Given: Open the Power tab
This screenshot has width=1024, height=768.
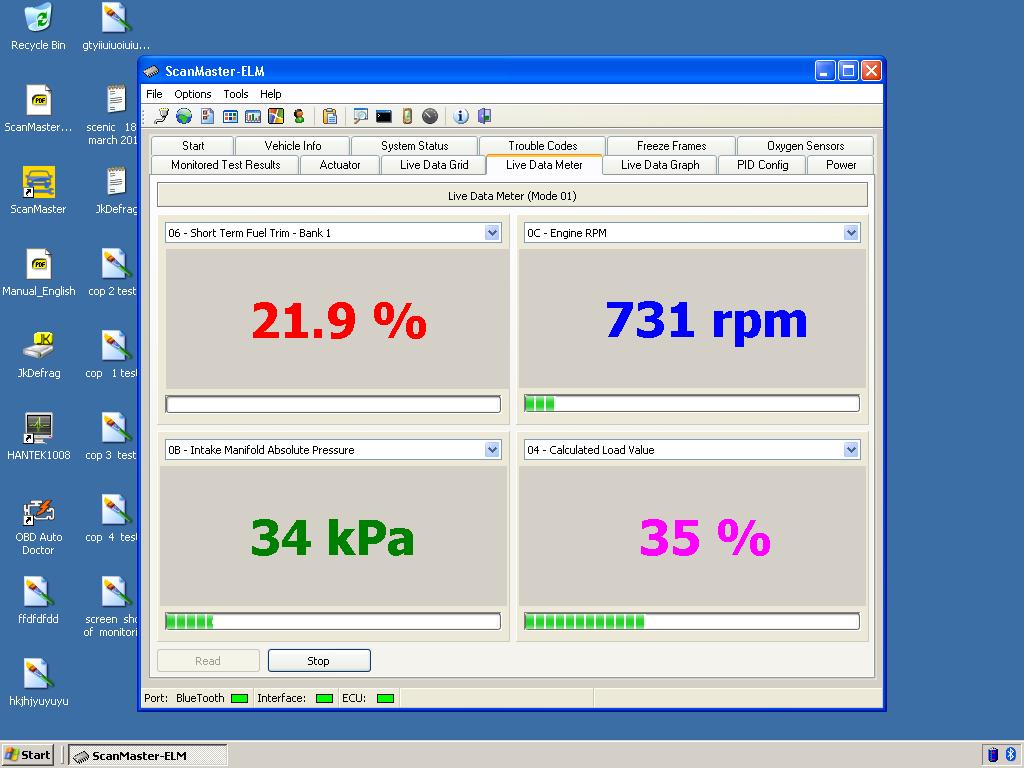Looking at the screenshot, I should tap(840, 165).
